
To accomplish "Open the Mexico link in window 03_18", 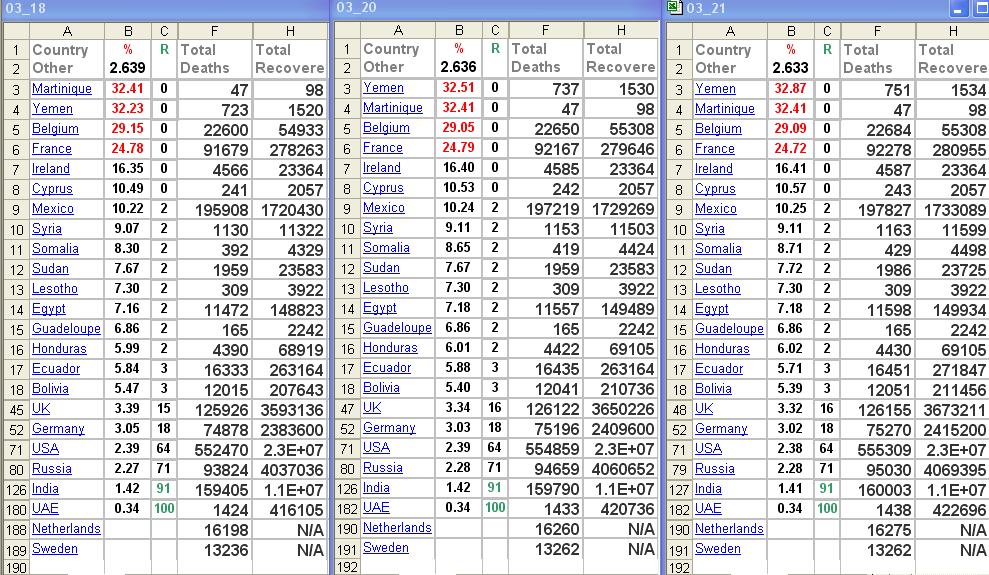I will pos(53,209).
